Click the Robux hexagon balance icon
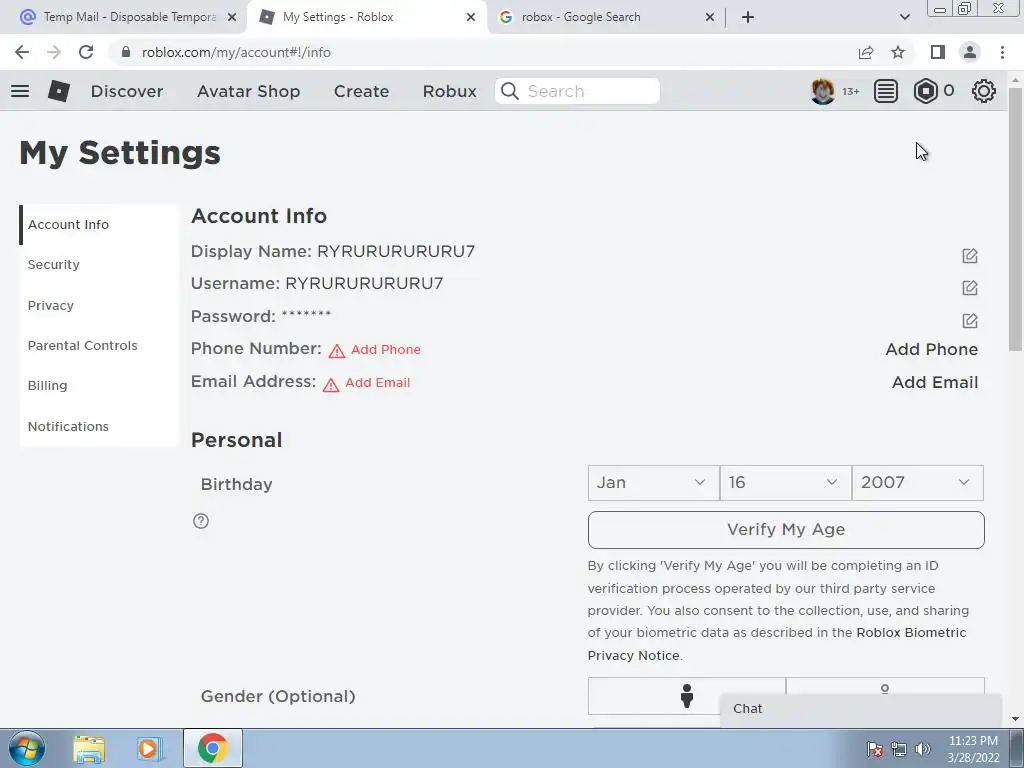Viewport: 1024px width, 768px height. pyautogui.click(x=925, y=91)
